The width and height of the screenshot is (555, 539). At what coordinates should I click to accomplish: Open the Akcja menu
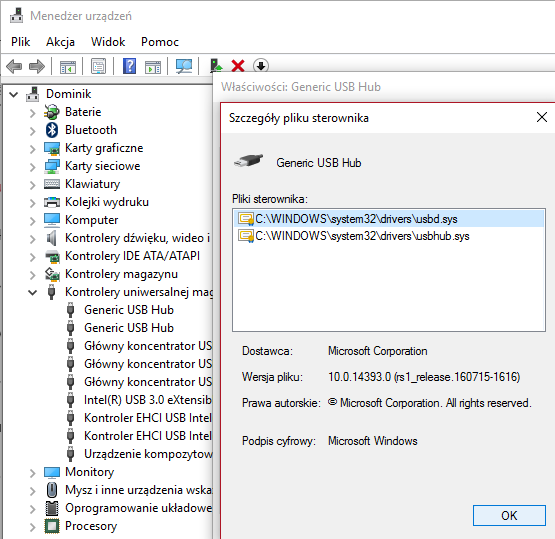pos(61,42)
